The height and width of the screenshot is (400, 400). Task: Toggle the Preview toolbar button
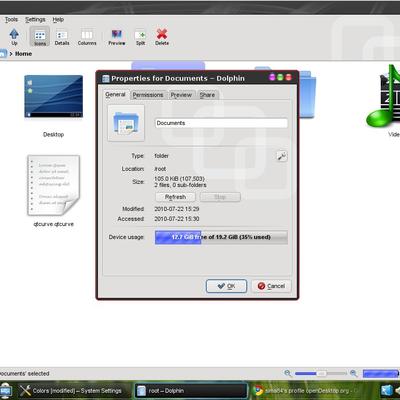tap(117, 37)
